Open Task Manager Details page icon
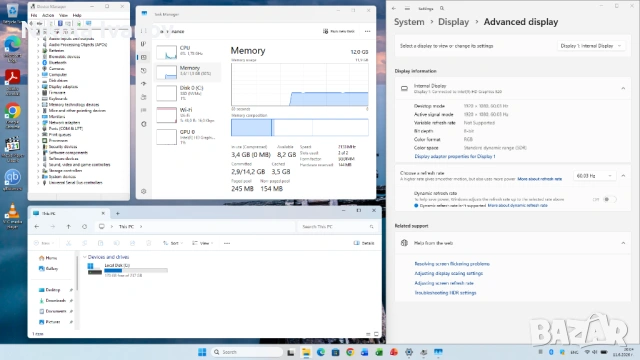 point(144,110)
